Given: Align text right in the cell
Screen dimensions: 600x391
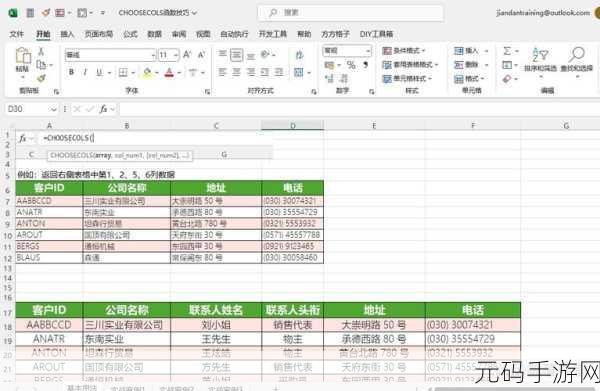Looking at the screenshot, I should [251, 72].
